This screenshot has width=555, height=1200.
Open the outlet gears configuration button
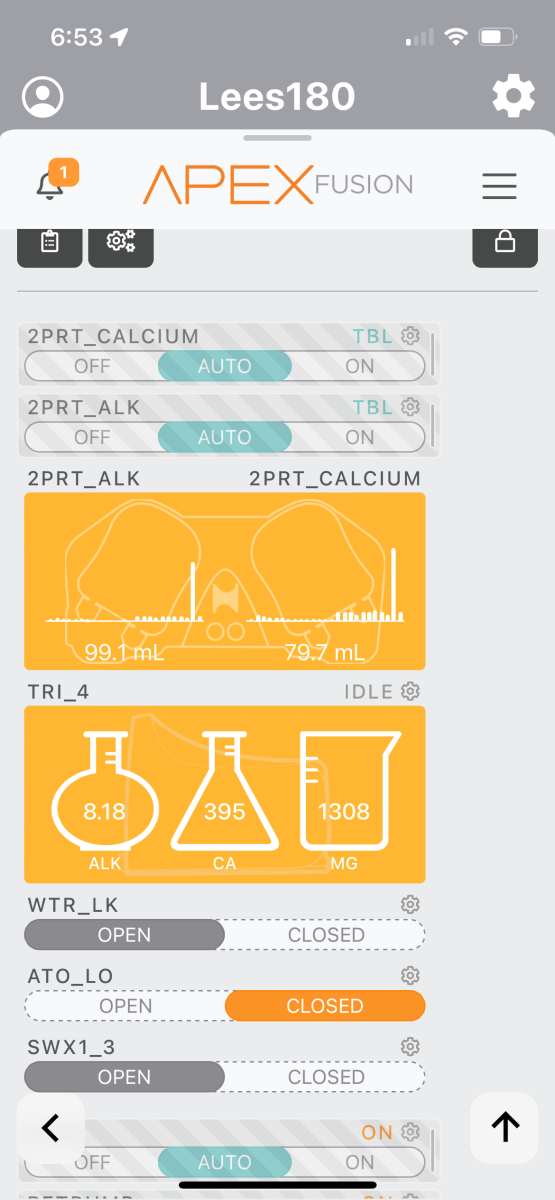pos(121,243)
